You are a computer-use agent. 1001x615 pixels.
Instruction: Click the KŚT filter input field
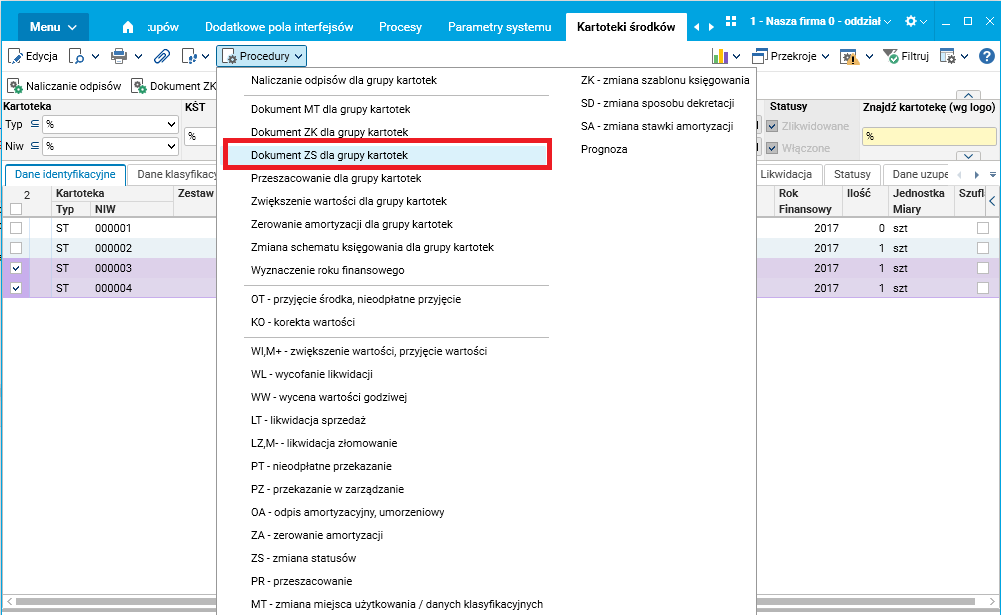coord(200,136)
